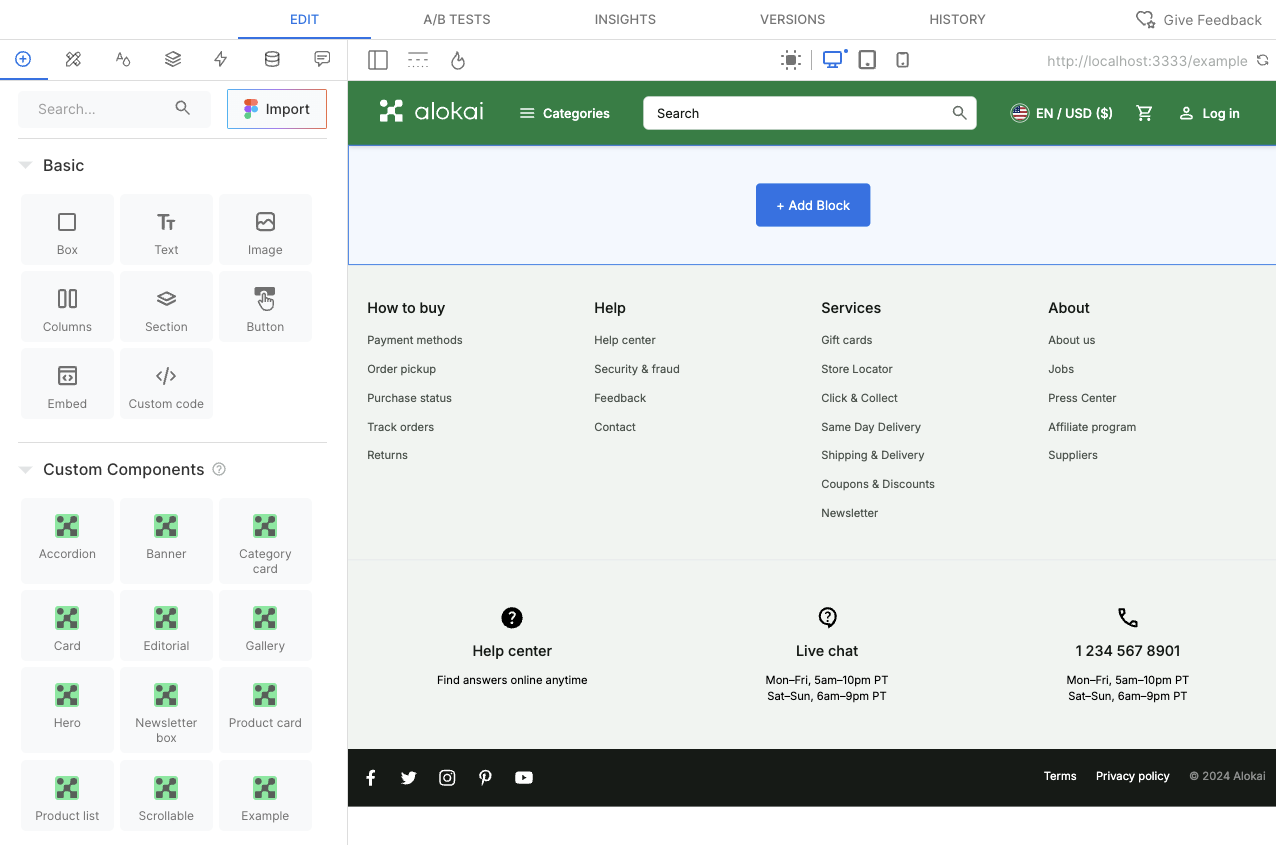Click the localhost preview URL field

[x=1147, y=61]
